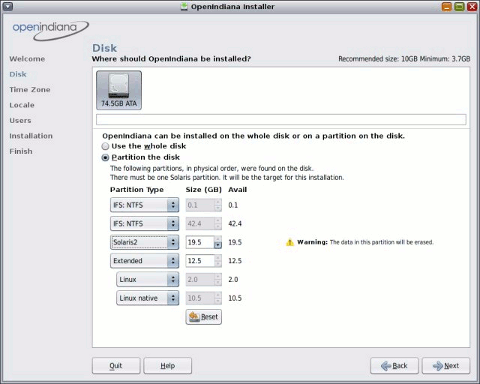Screen dimensions: 480x384
Task: Select the 74.5GB ATA disk icon
Action: [x=119, y=90]
